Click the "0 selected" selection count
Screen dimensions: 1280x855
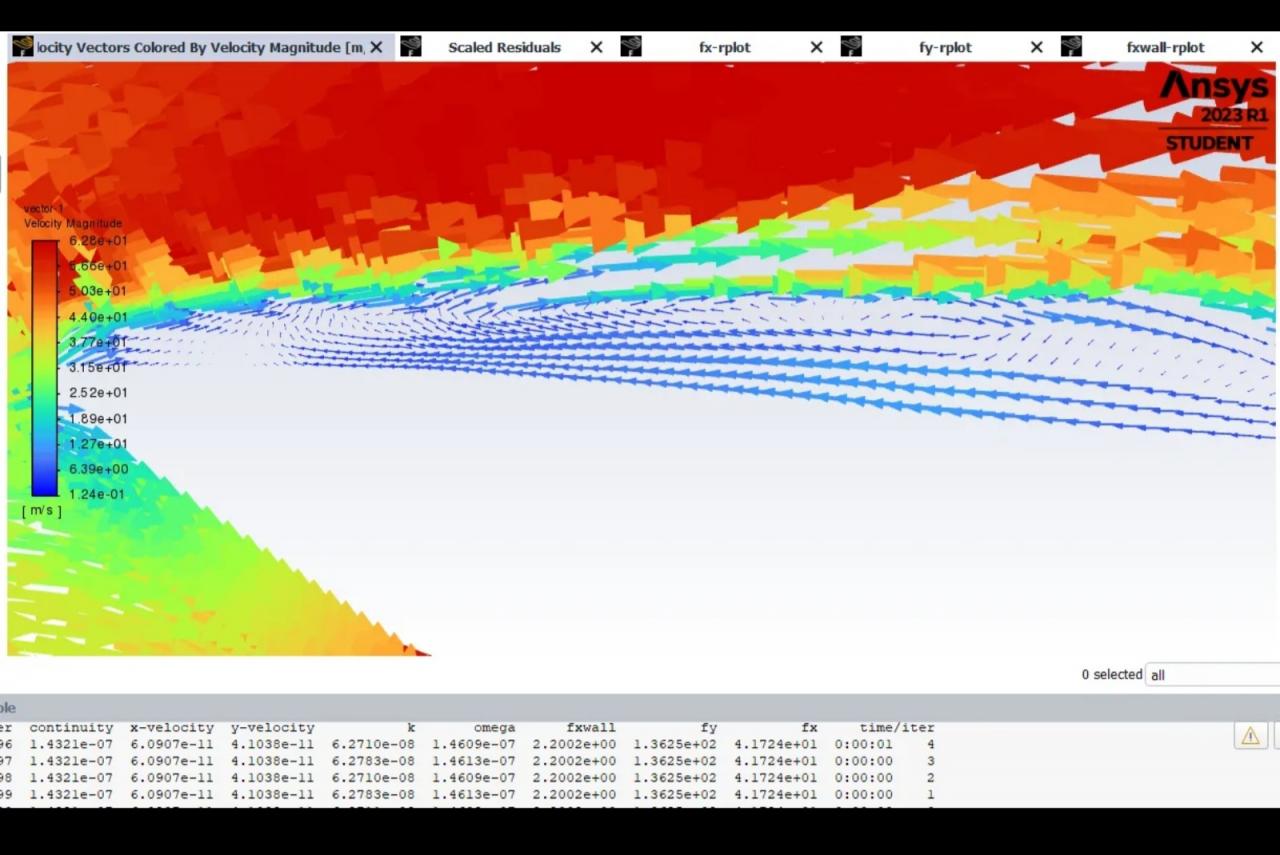coord(1111,674)
